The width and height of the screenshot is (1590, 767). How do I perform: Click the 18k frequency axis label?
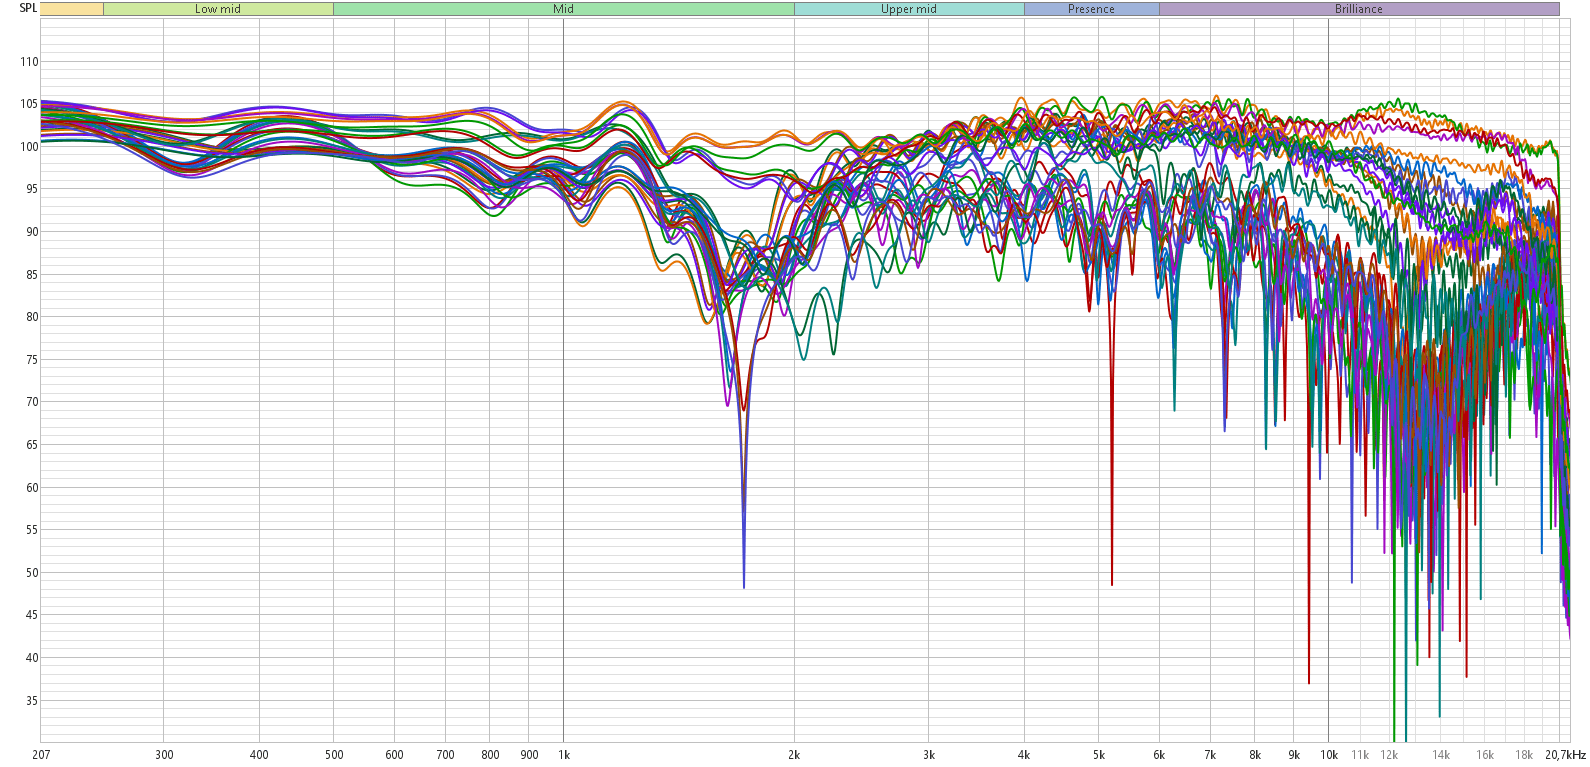point(1524,755)
